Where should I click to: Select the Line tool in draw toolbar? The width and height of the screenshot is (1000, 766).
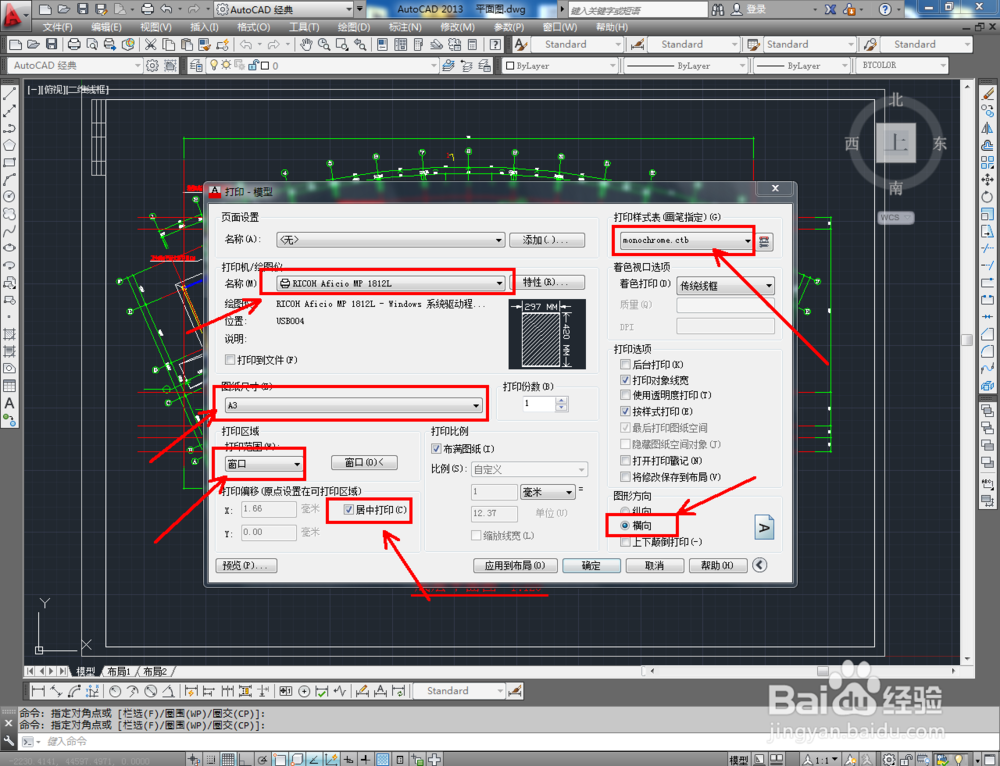[9, 94]
